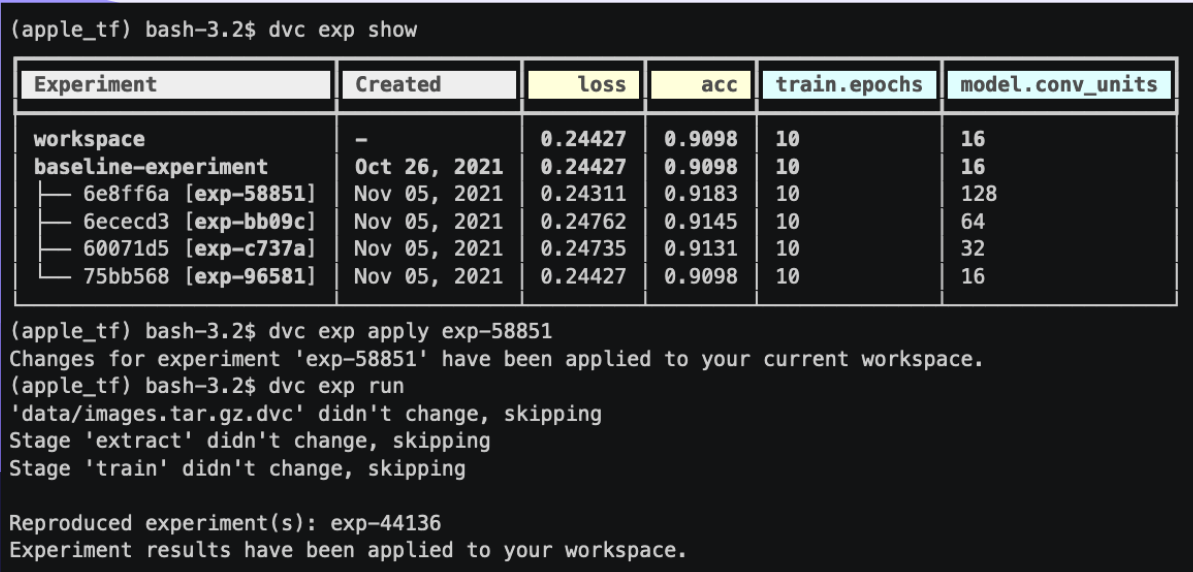
Task: Click the 0.24311 loss value
Action: [584, 194]
